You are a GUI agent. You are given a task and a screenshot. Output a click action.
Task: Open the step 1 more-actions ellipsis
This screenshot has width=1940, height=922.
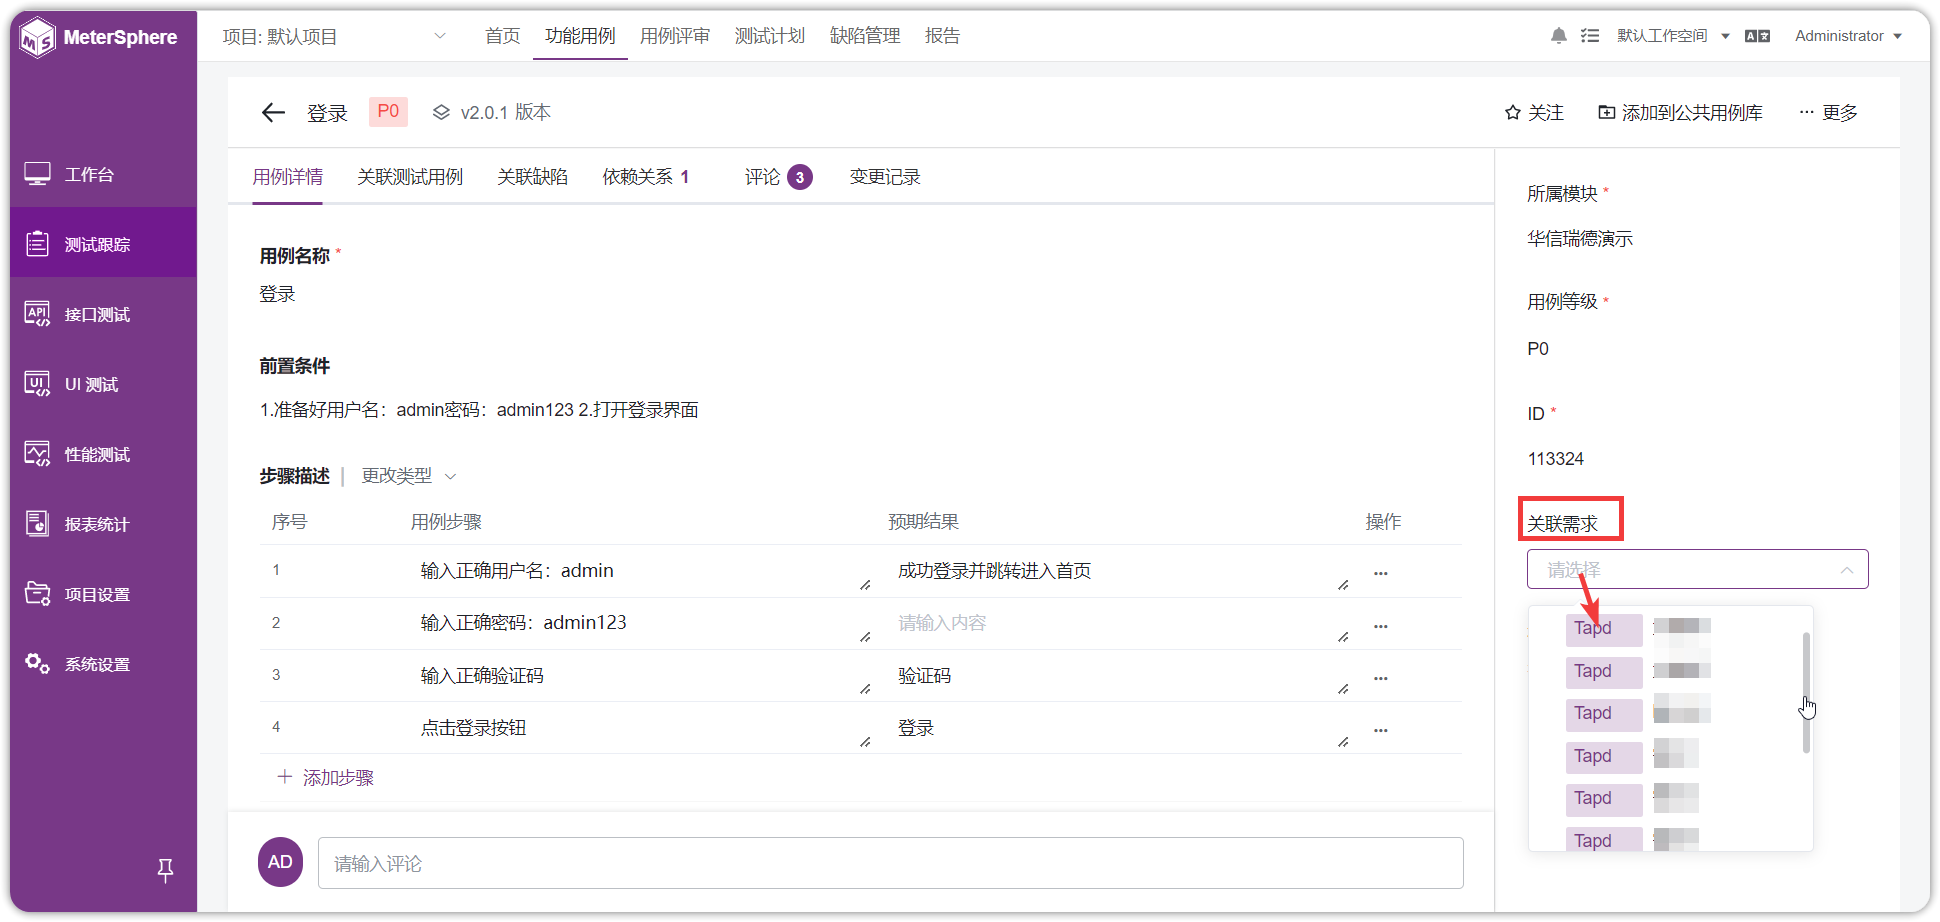[1381, 573]
